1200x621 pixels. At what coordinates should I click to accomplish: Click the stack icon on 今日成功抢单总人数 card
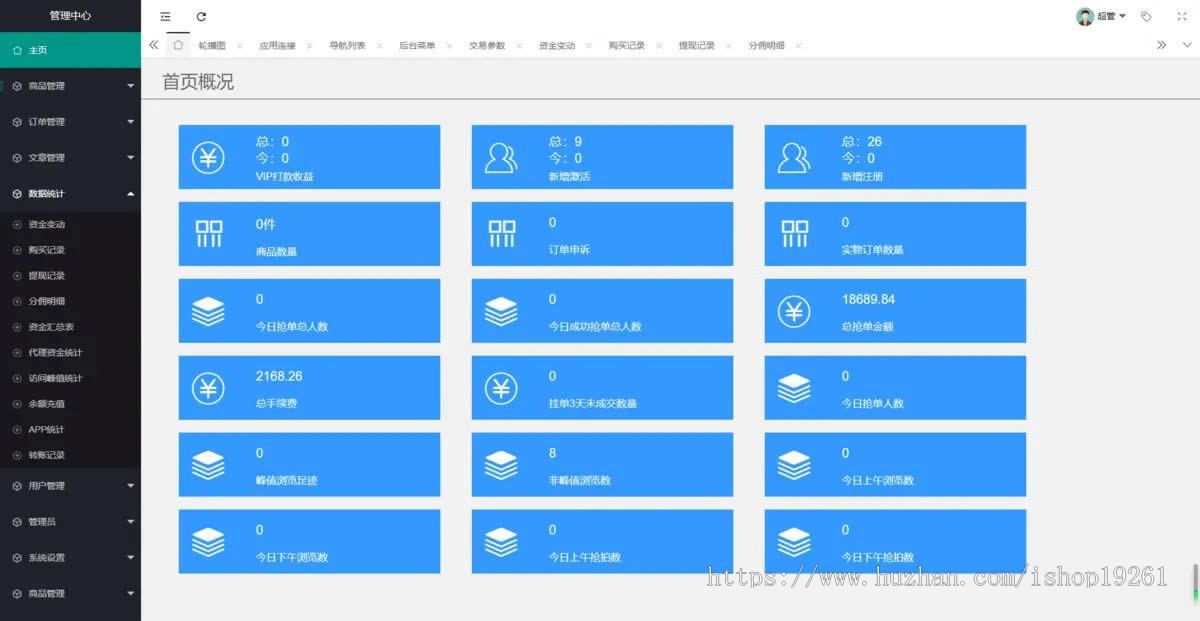(501, 311)
